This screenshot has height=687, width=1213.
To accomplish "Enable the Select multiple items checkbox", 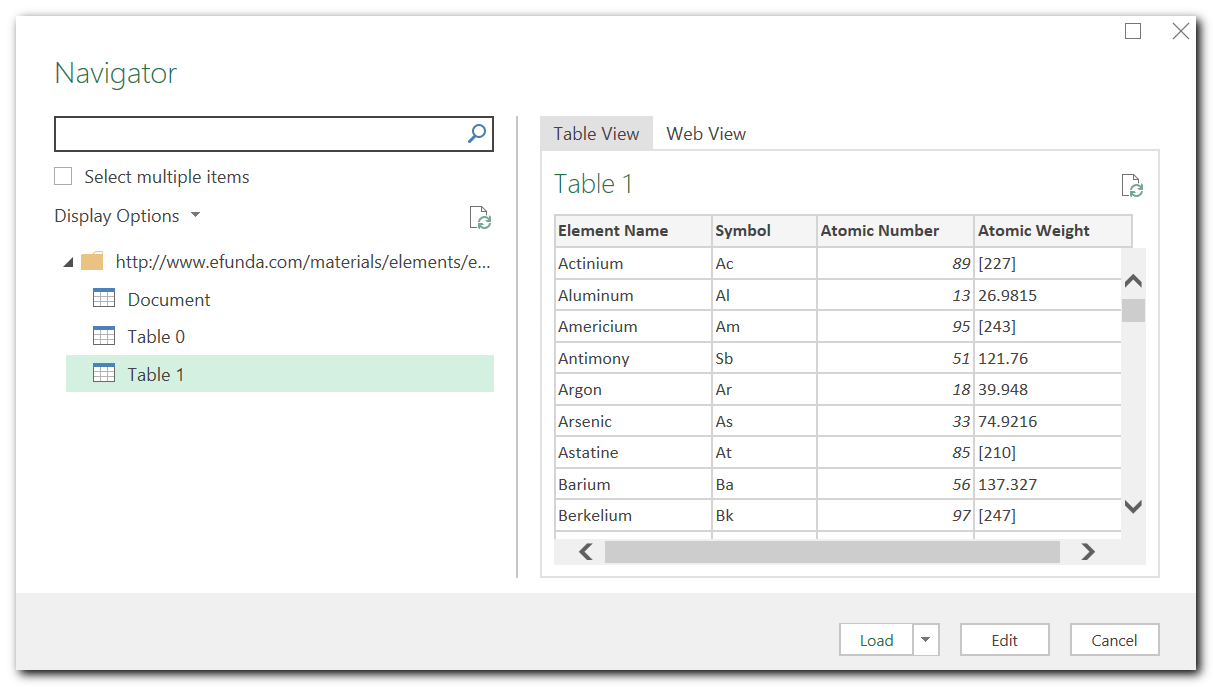I will (63, 176).
